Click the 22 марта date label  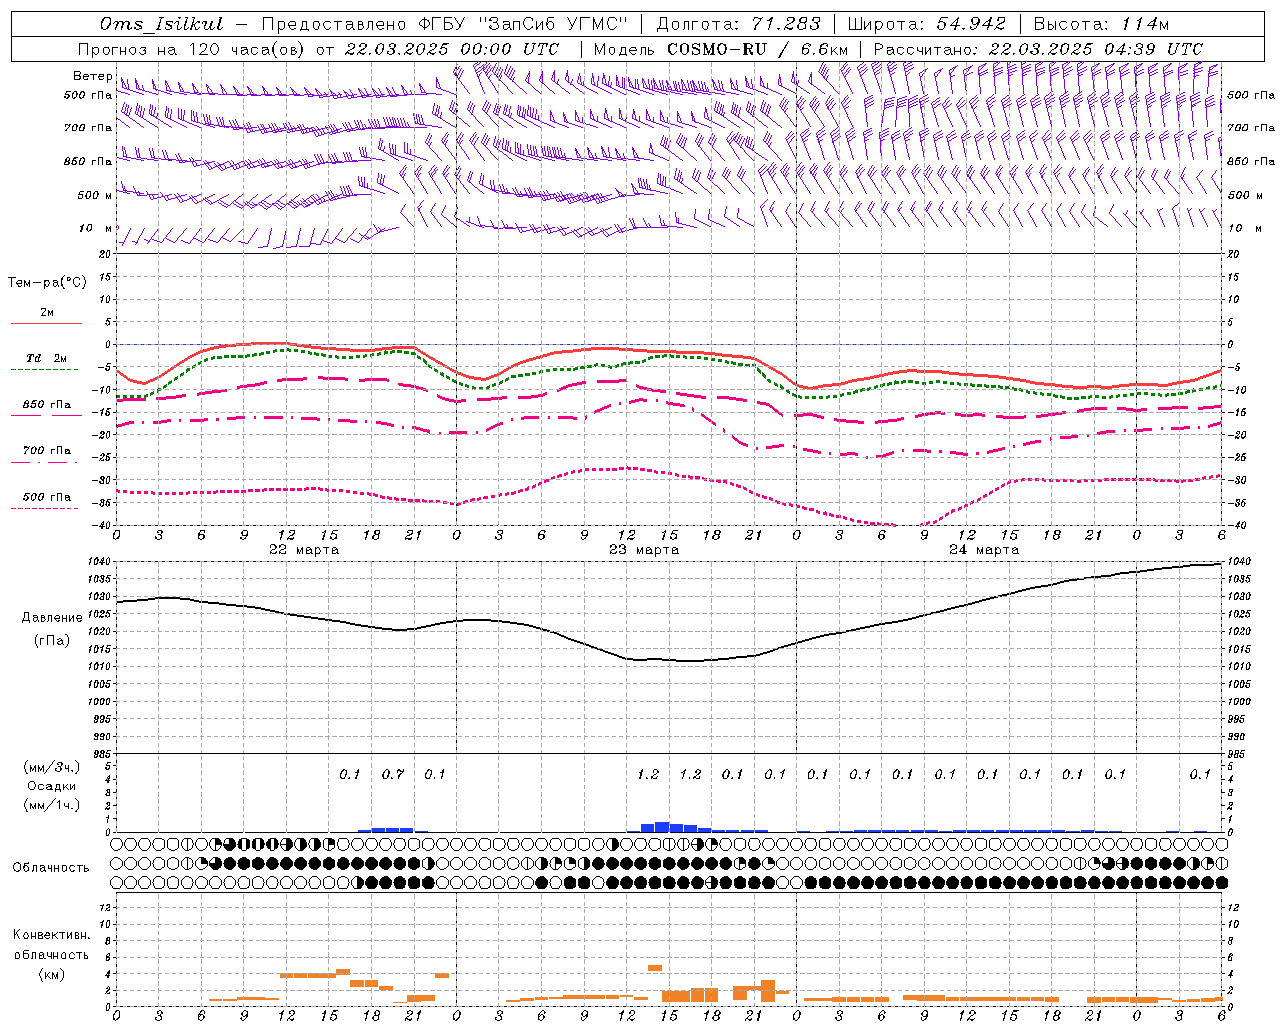[304, 550]
